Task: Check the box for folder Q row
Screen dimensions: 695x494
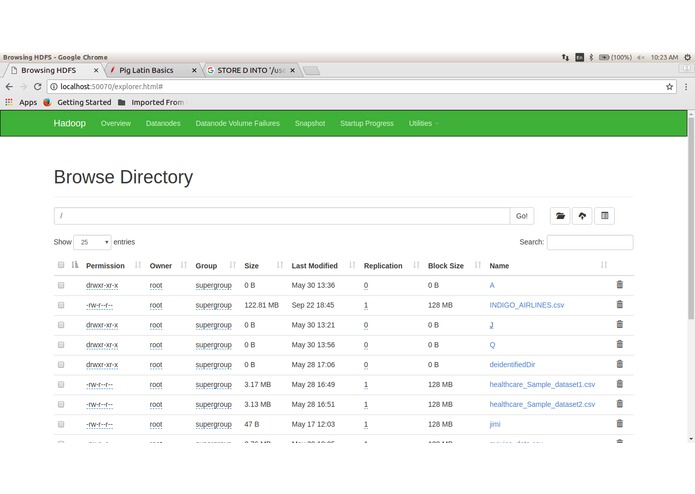Action: click(61, 345)
